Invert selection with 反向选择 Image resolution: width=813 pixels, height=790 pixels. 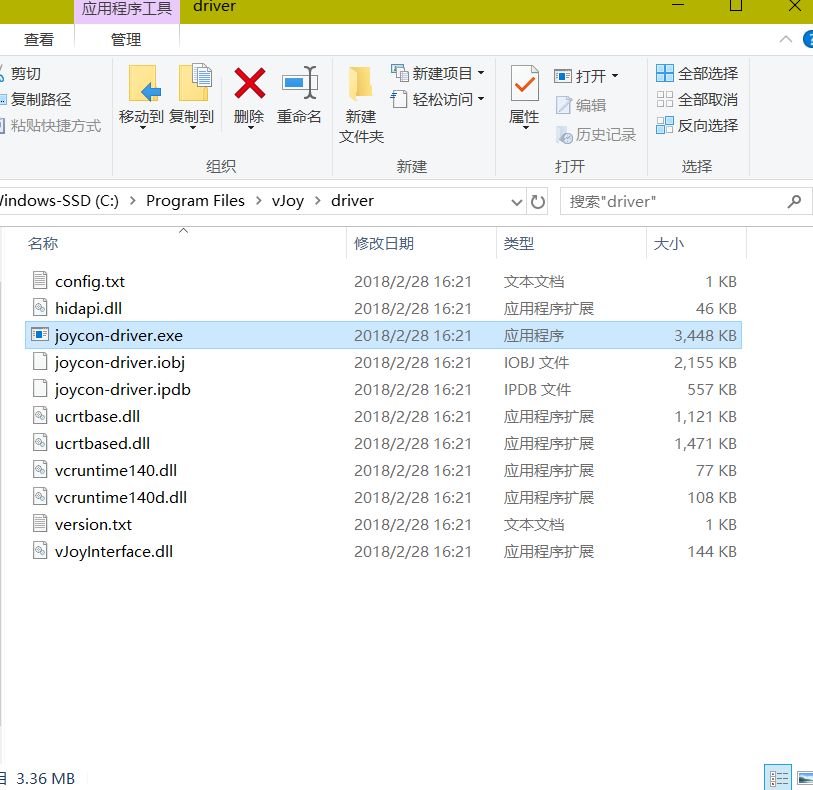[697, 126]
